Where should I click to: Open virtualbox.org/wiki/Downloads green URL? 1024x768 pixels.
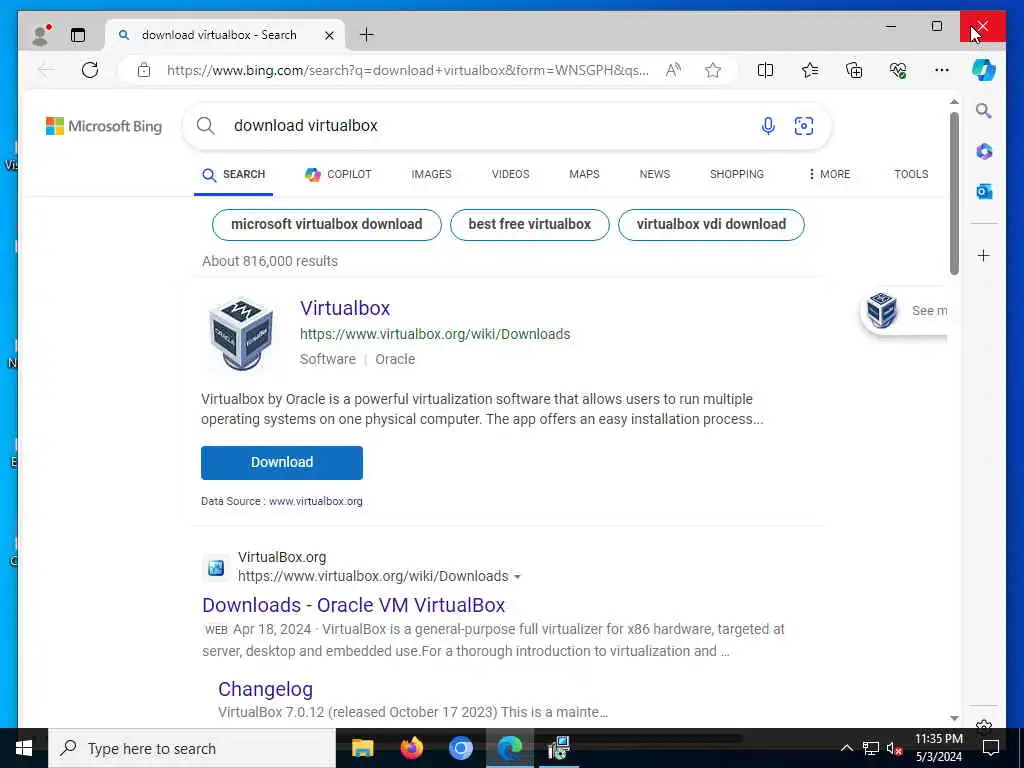(x=435, y=334)
